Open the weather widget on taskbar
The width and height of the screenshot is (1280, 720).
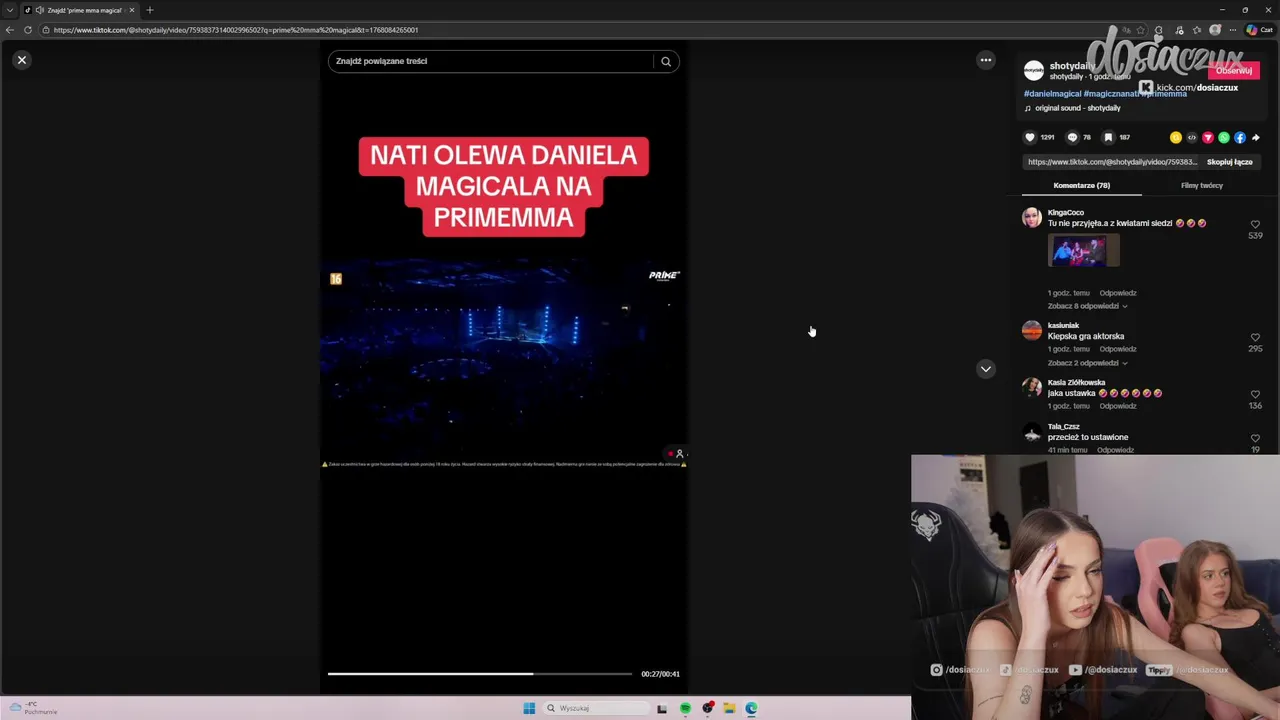click(33, 708)
